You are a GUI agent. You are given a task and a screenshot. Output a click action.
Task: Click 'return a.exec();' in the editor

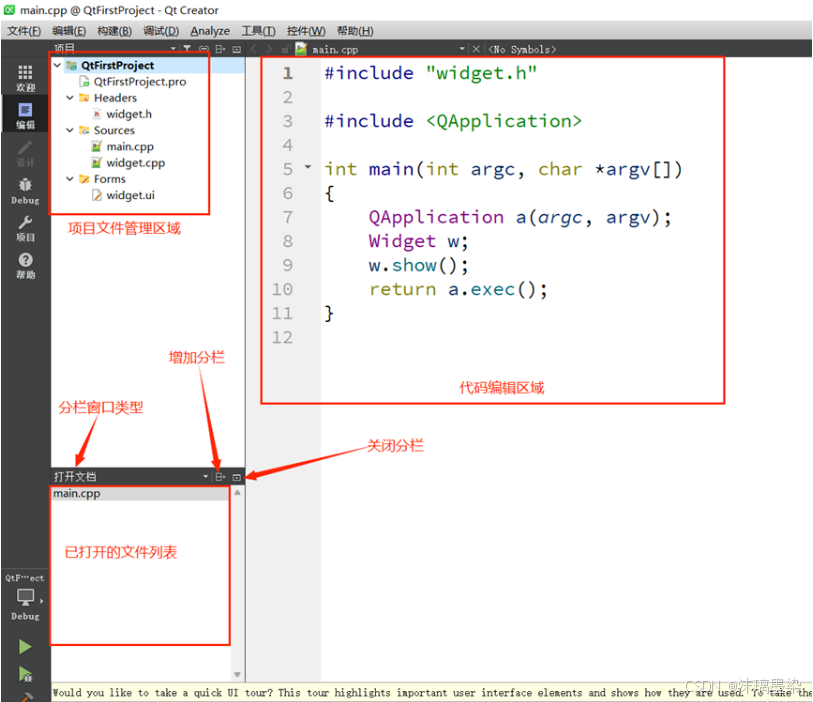coord(458,289)
